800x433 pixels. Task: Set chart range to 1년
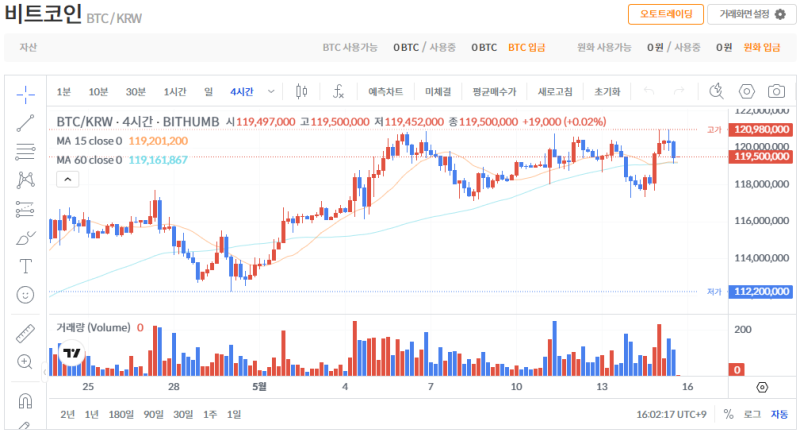(91, 414)
